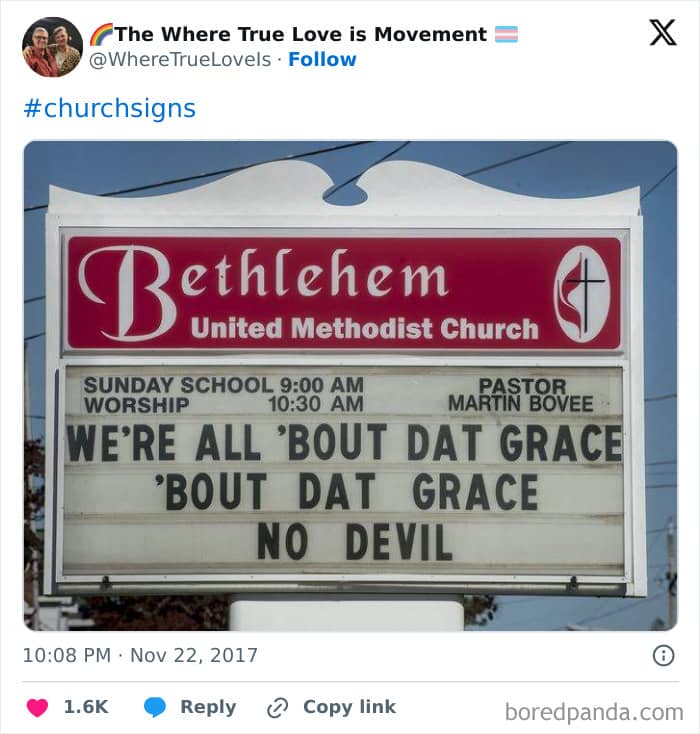Open the #churchsigns hashtag
Viewport: 700px width, 734px height.
[x=110, y=109]
